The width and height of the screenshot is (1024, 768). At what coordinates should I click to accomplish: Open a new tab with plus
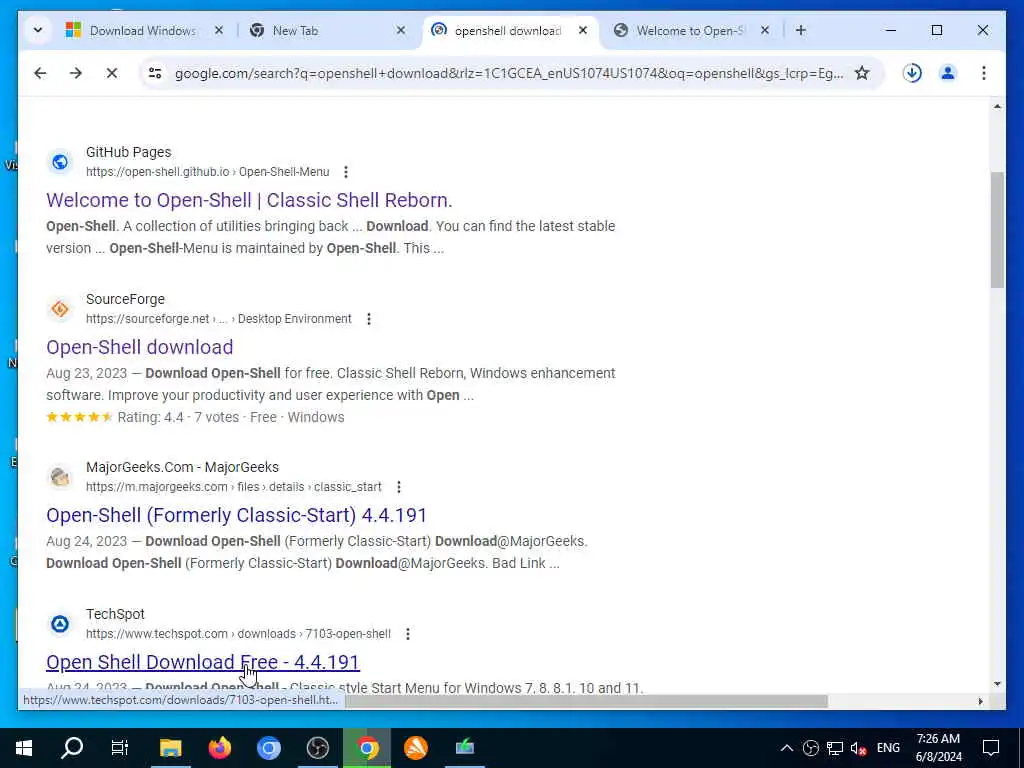pyautogui.click(x=801, y=30)
